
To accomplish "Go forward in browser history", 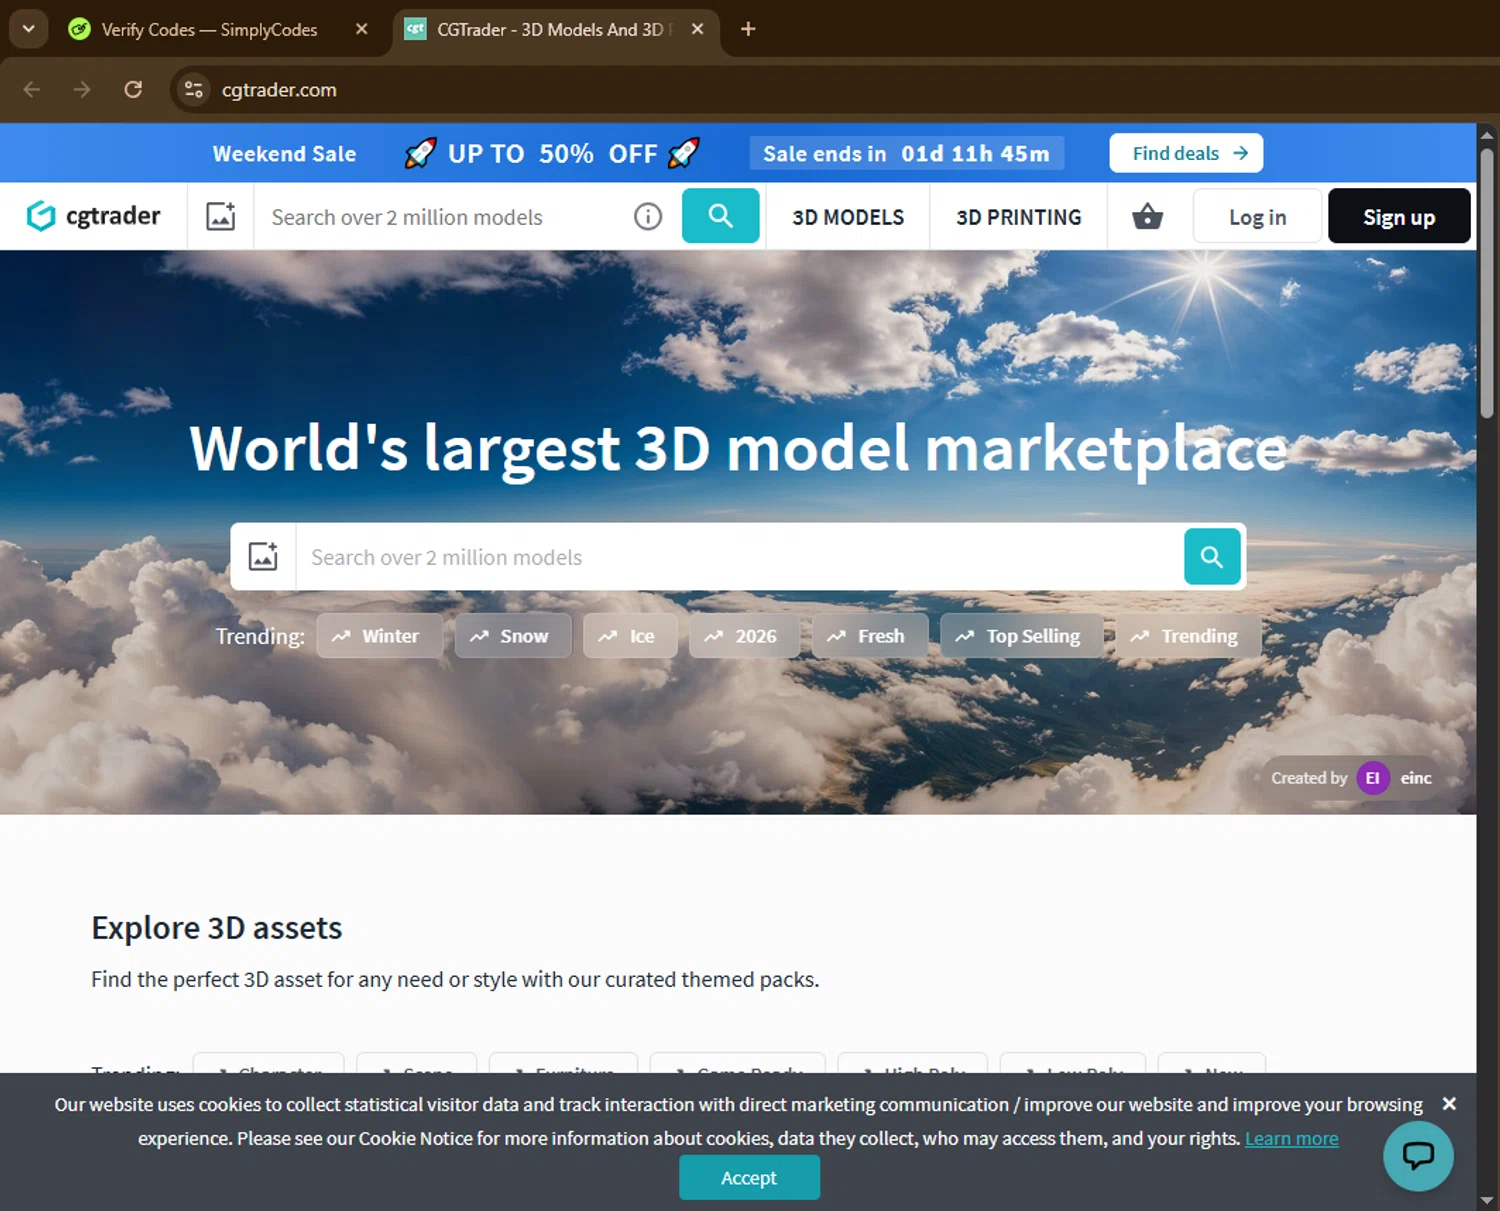I will [x=82, y=90].
